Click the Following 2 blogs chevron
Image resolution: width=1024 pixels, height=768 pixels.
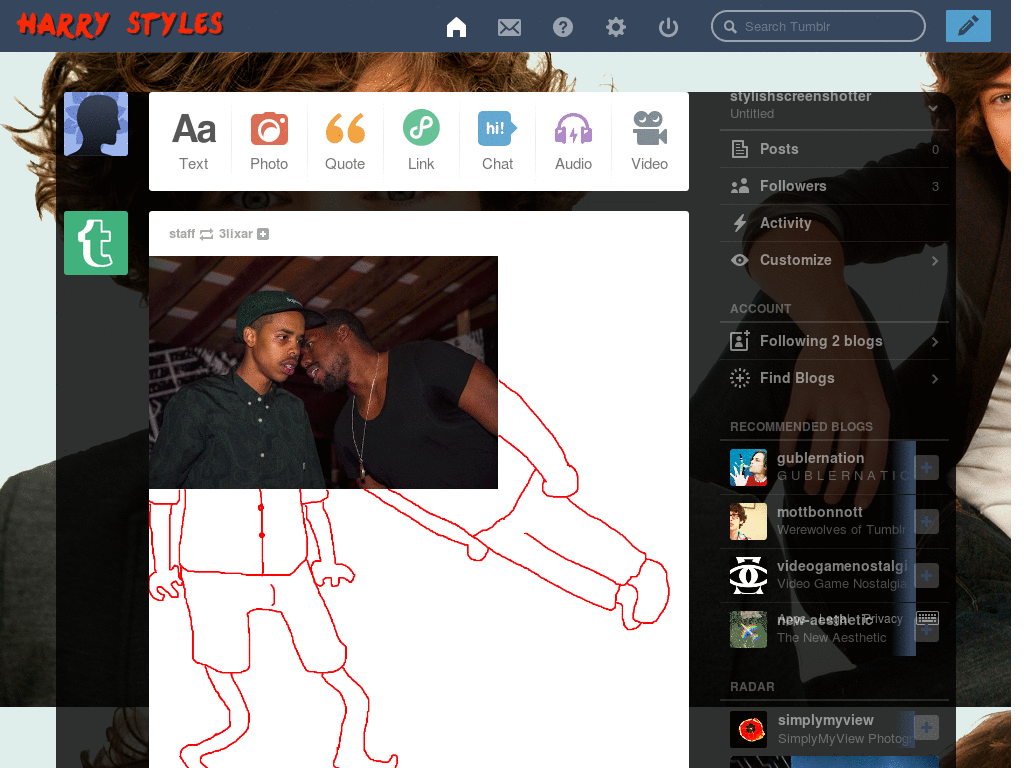(x=935, y=342)
